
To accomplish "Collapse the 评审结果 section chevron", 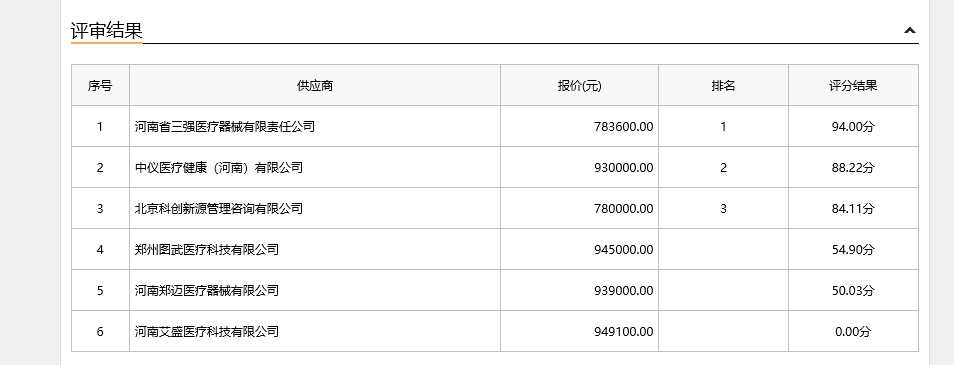I will (x=910, y=30).
